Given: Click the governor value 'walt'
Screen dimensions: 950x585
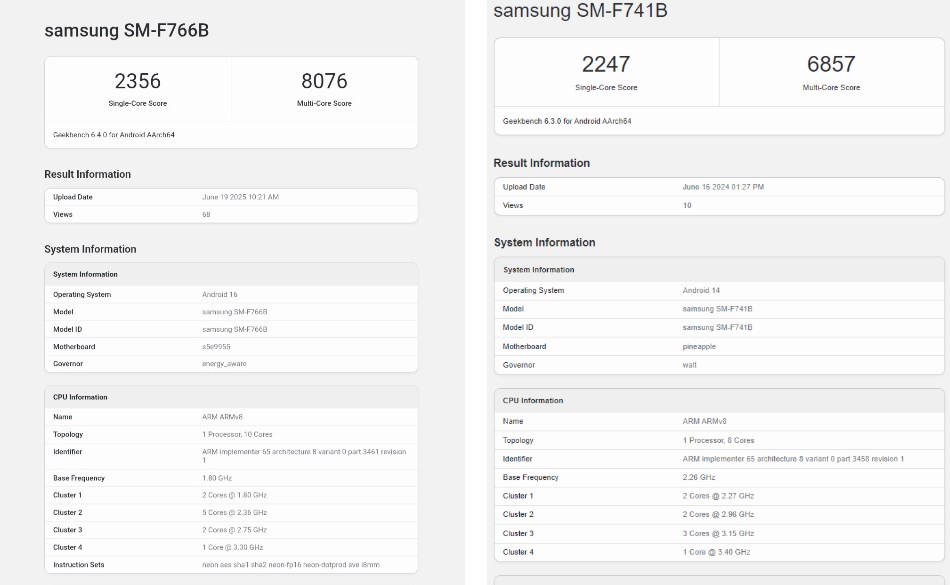Looking at the screenshot, I should pos(689,365).
